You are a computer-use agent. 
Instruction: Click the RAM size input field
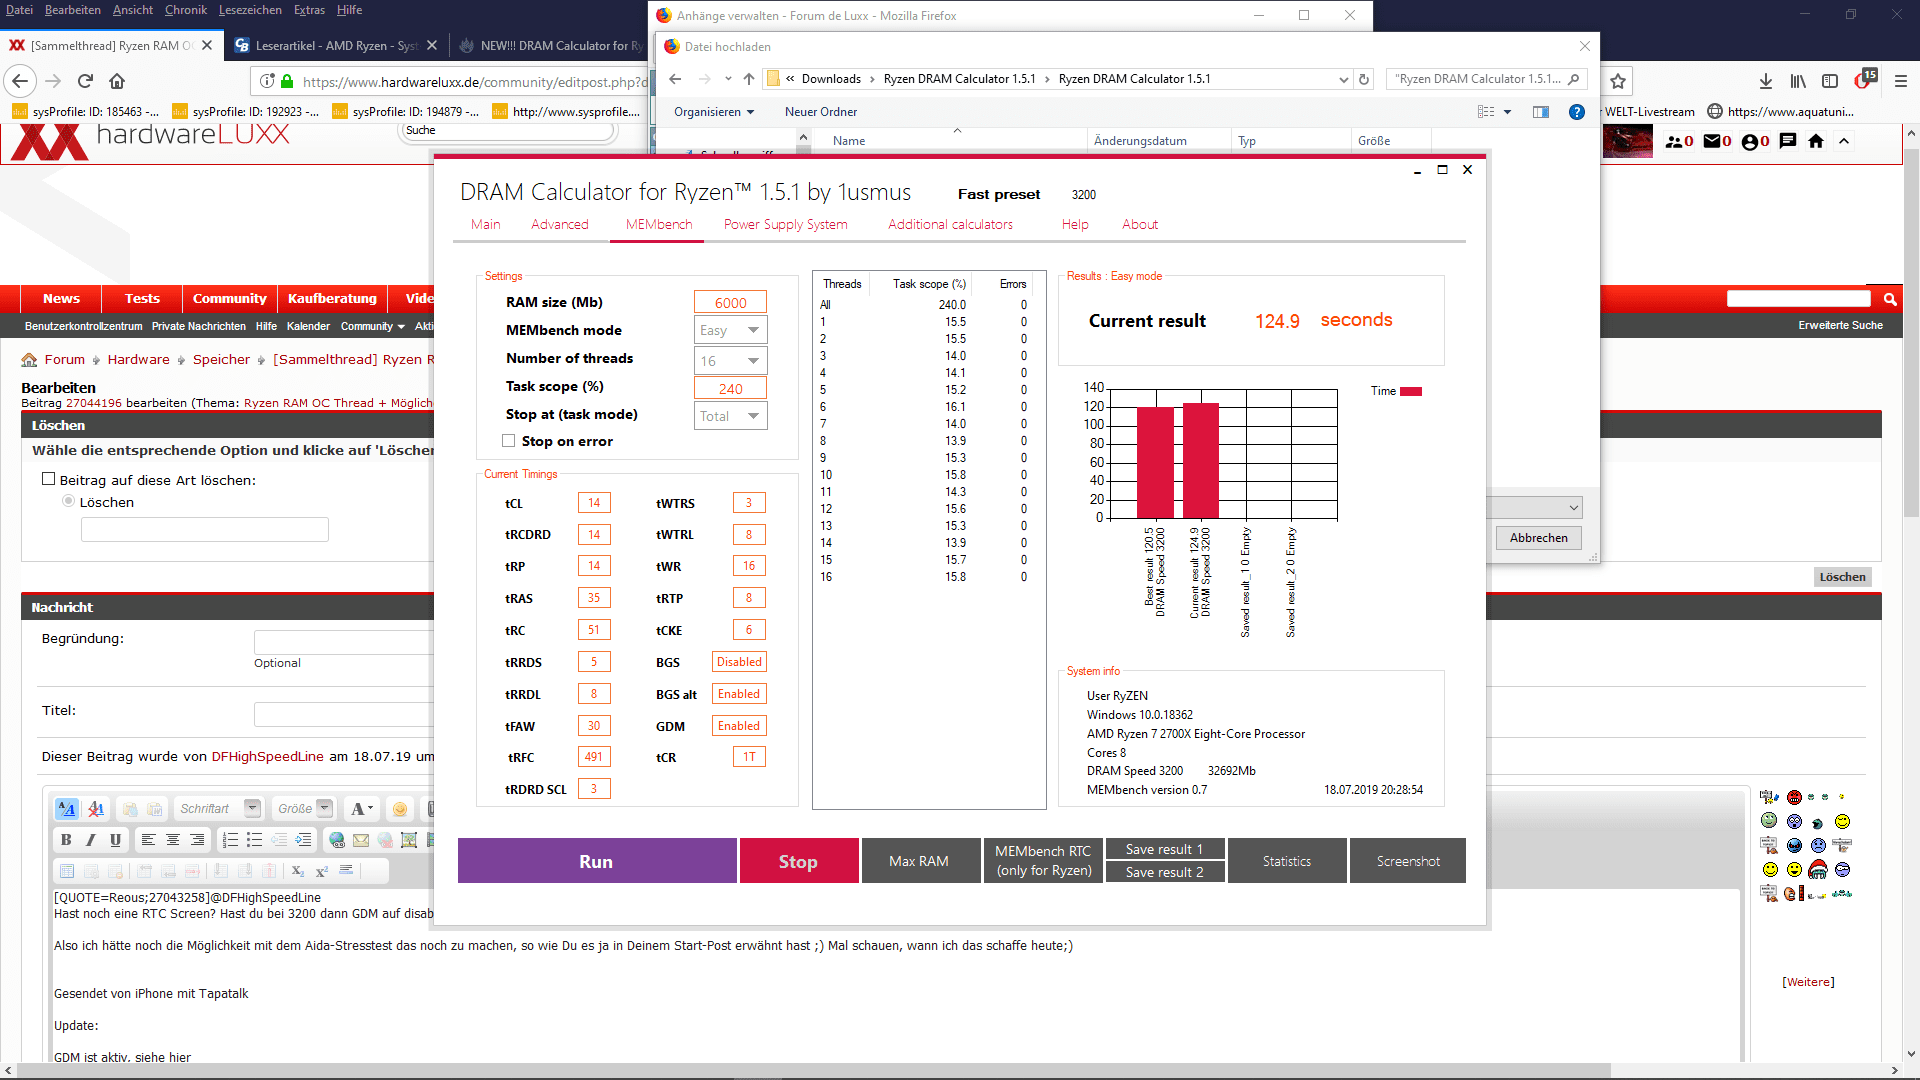(x=730, y=303)
